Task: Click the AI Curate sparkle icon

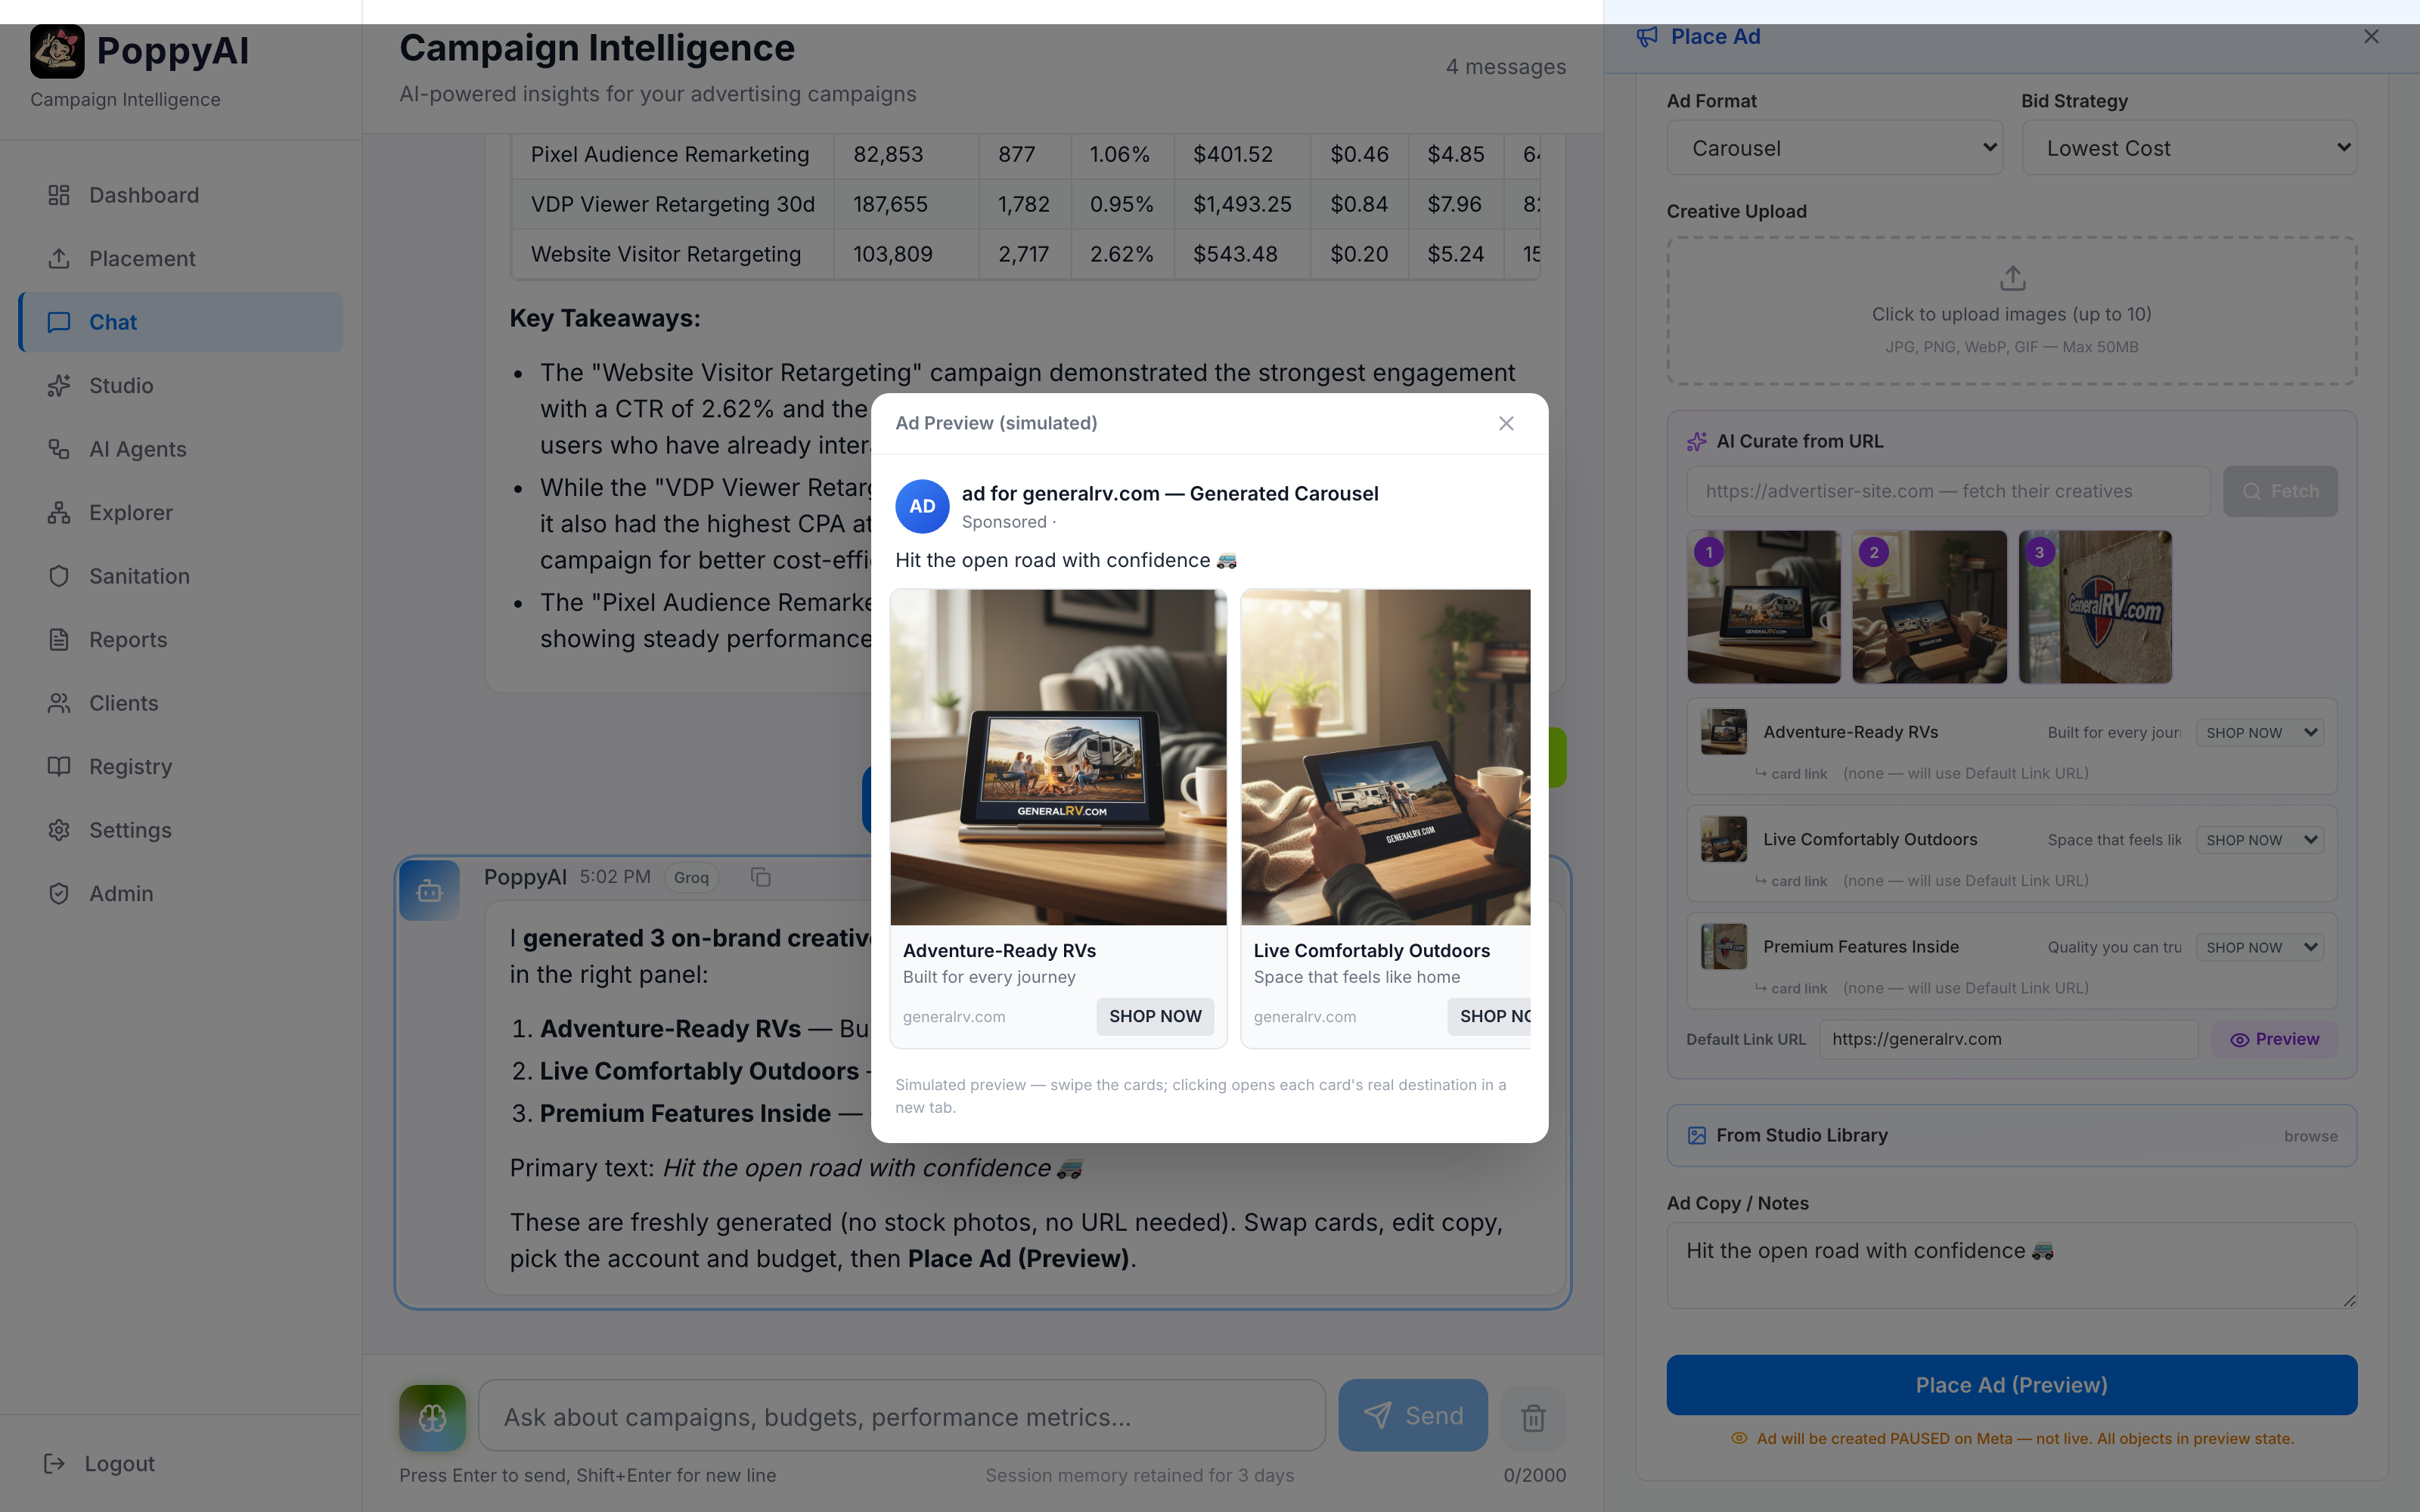Action: click(x=1697, y=441)
